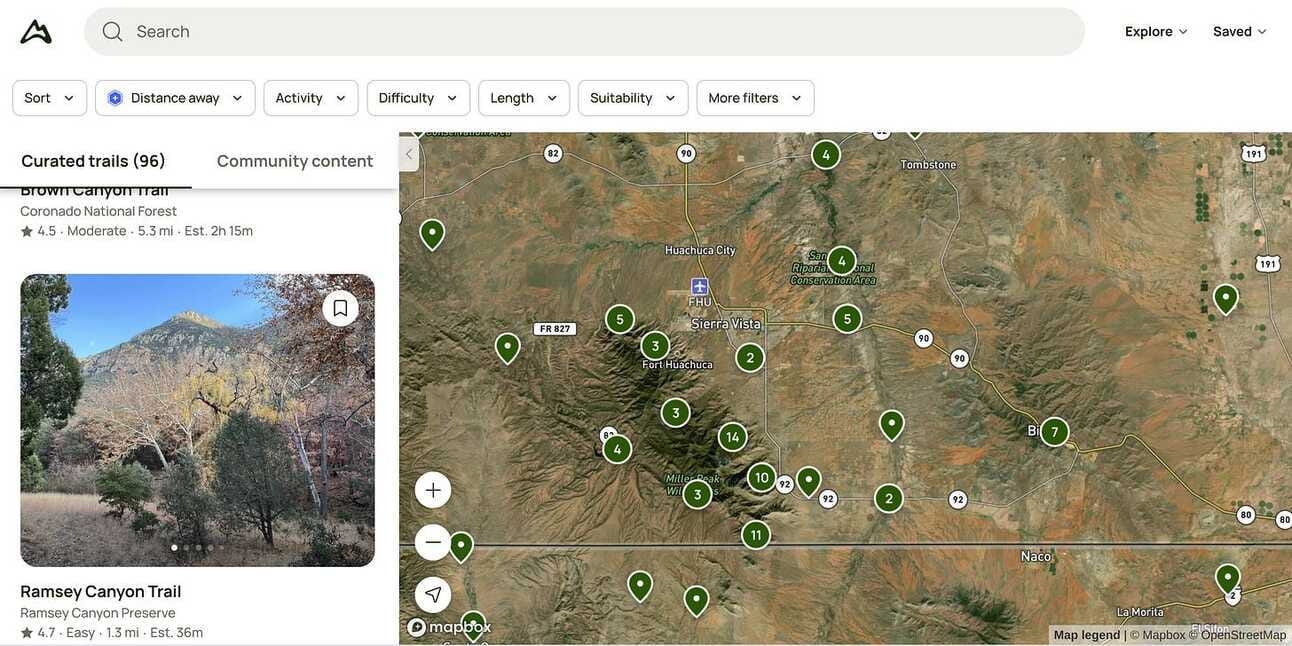Select cluster 4 beside route 83 marker
The image size is (1292, 646).
point(617,449)
